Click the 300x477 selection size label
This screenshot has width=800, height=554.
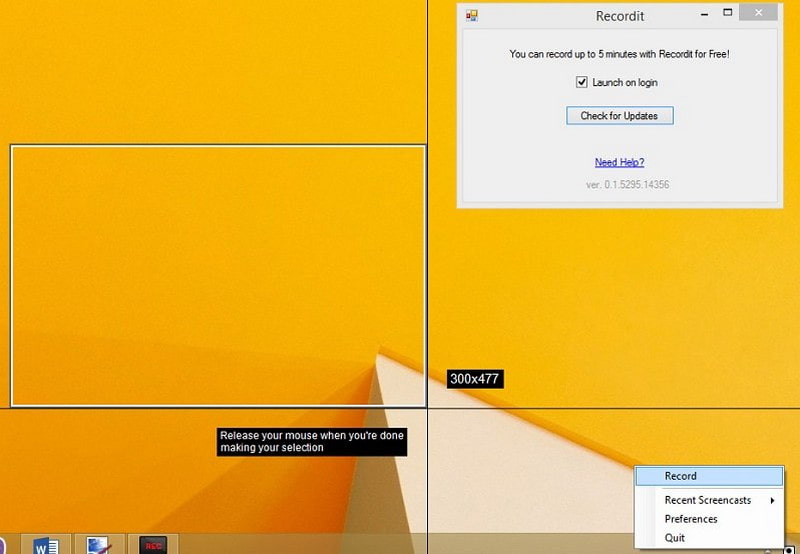point(475,379)
